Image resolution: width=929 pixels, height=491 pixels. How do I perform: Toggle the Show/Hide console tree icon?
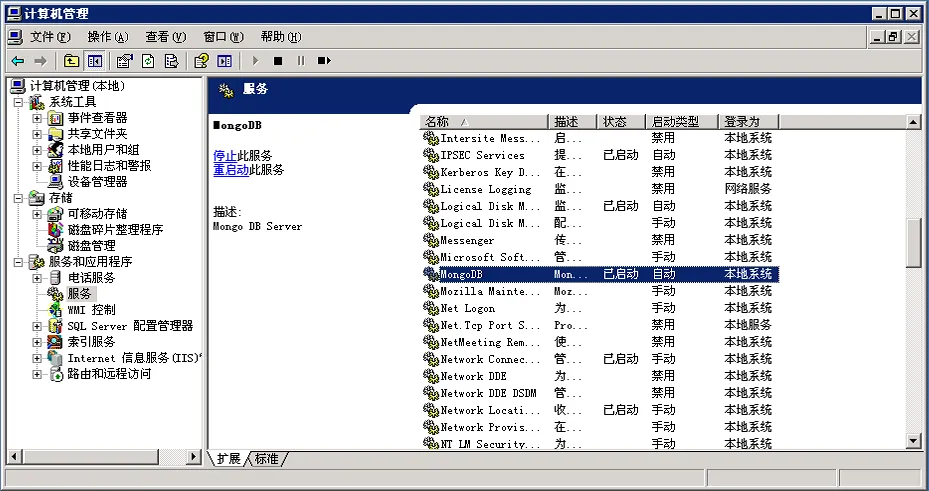[x=94, y=60]
